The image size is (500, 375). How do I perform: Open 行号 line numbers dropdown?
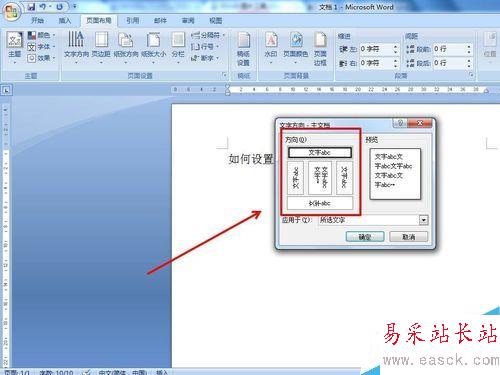[x=205, y=47]
